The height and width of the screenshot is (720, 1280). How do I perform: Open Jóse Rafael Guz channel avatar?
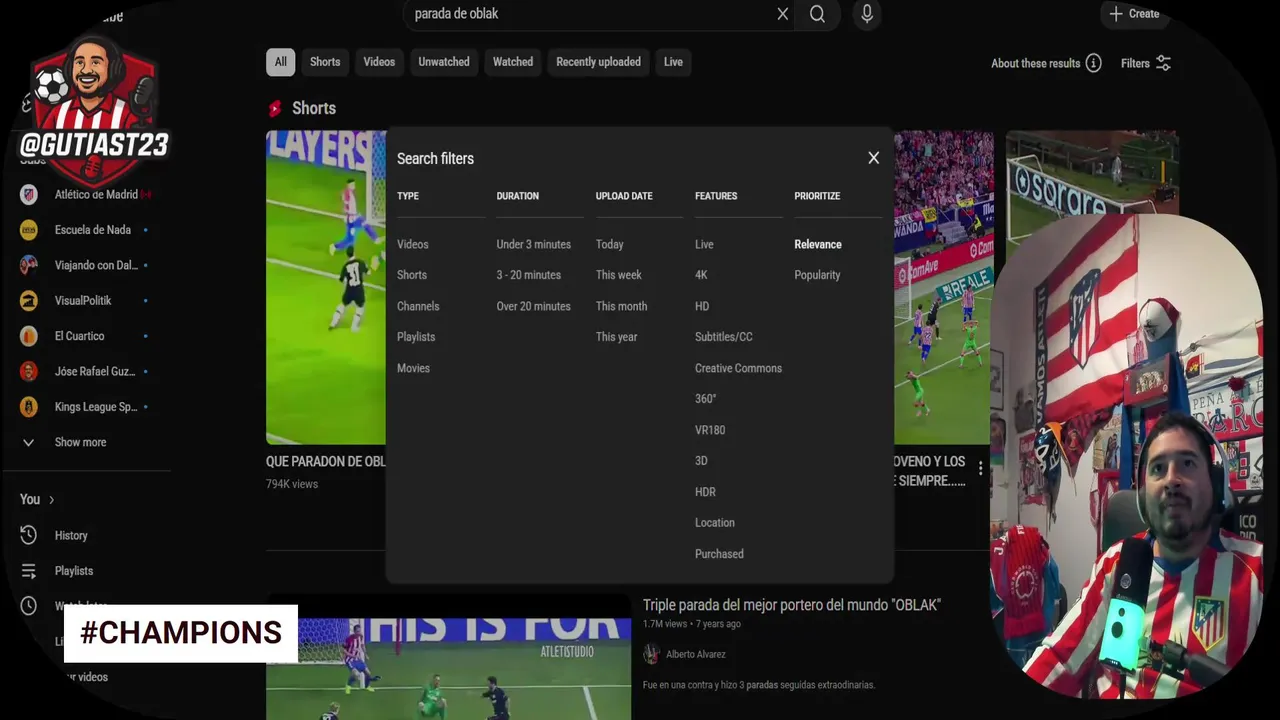tap(29, 371)
